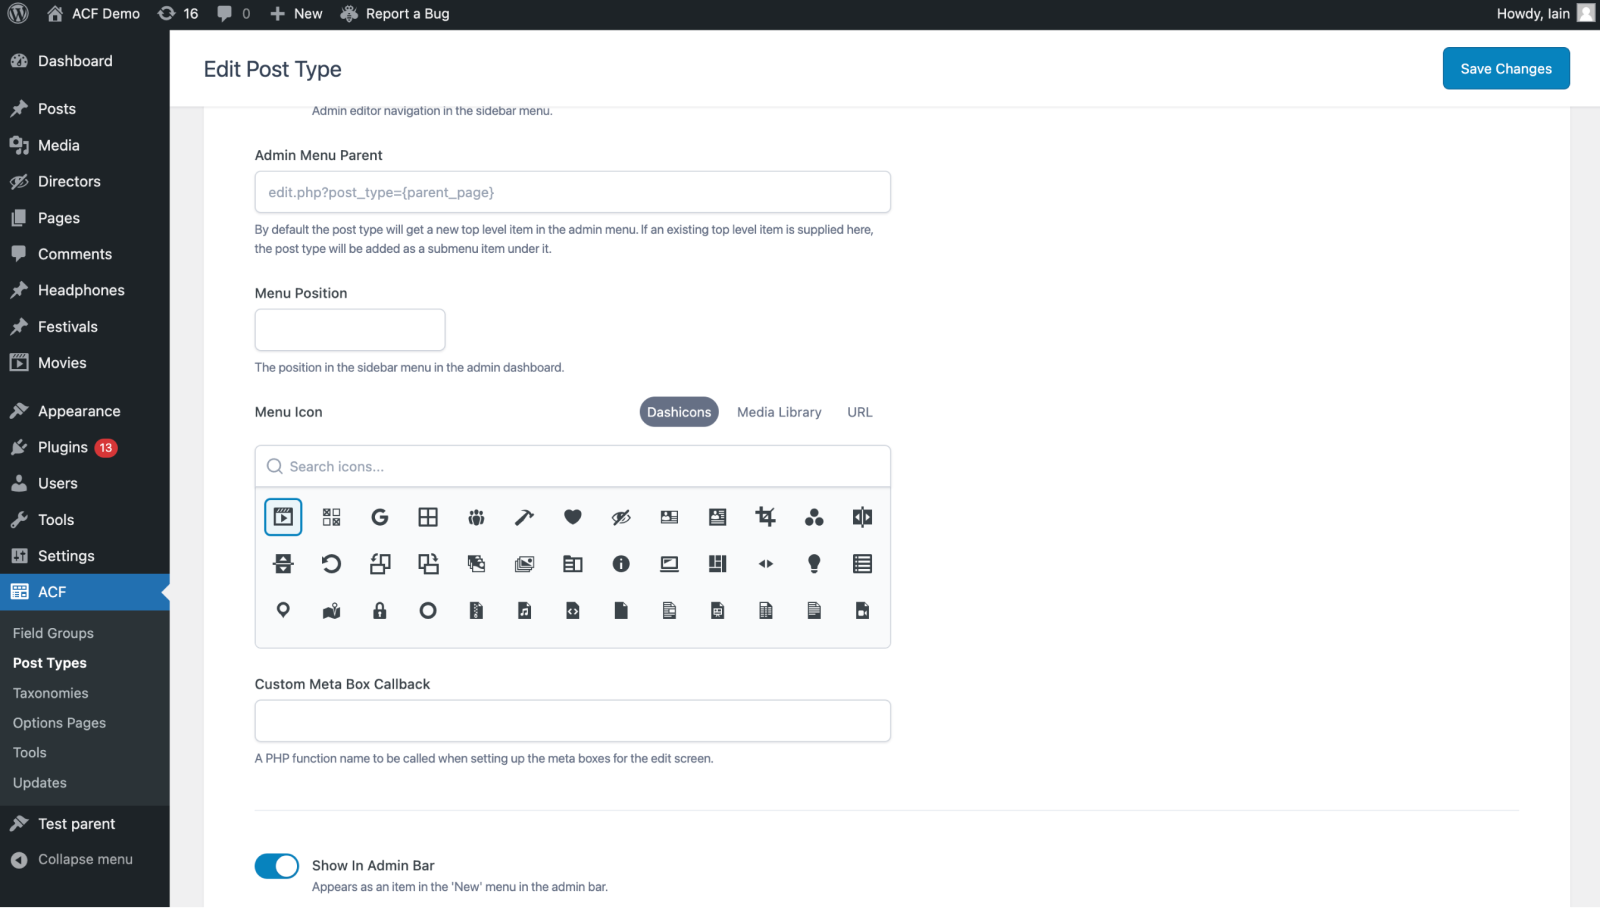Disable the Show In Admin Bar toggle
The height and width of the screenshot is (908, 1600).
(x=277, y=865)
